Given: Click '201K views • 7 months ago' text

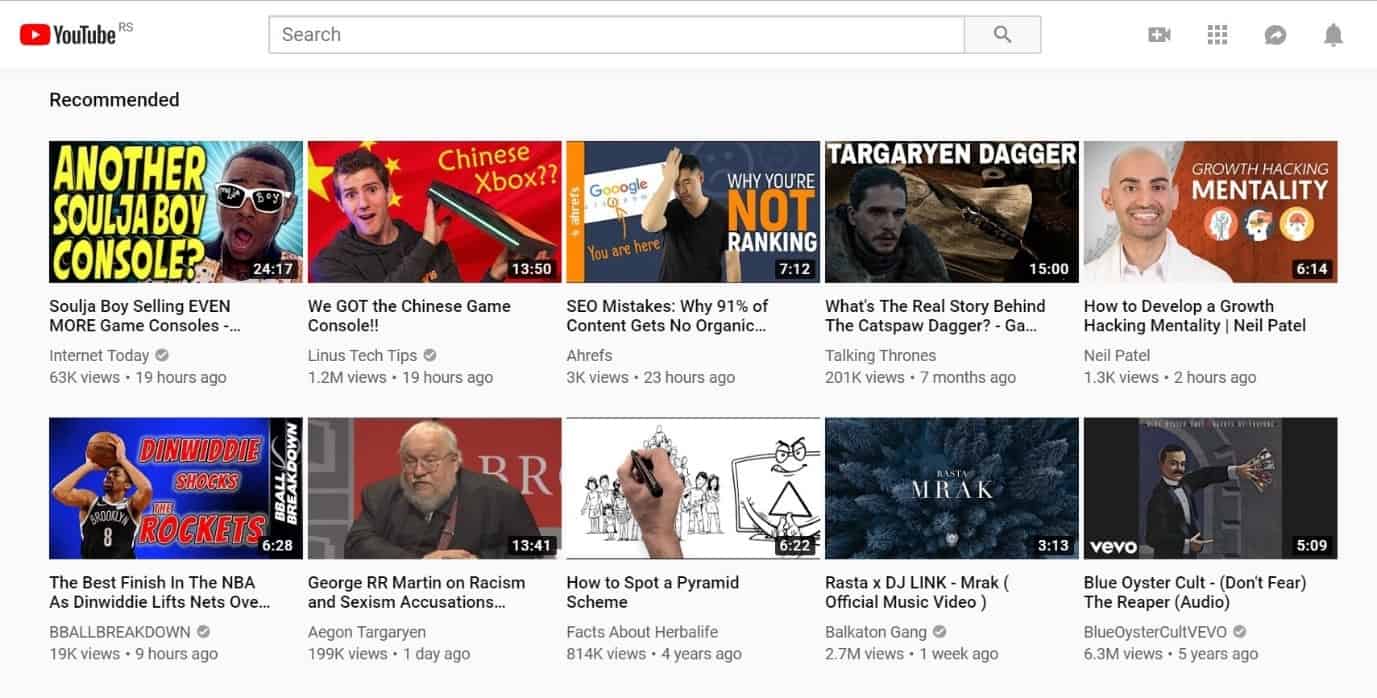Looking at the screenshot, I should pos(920,377).
